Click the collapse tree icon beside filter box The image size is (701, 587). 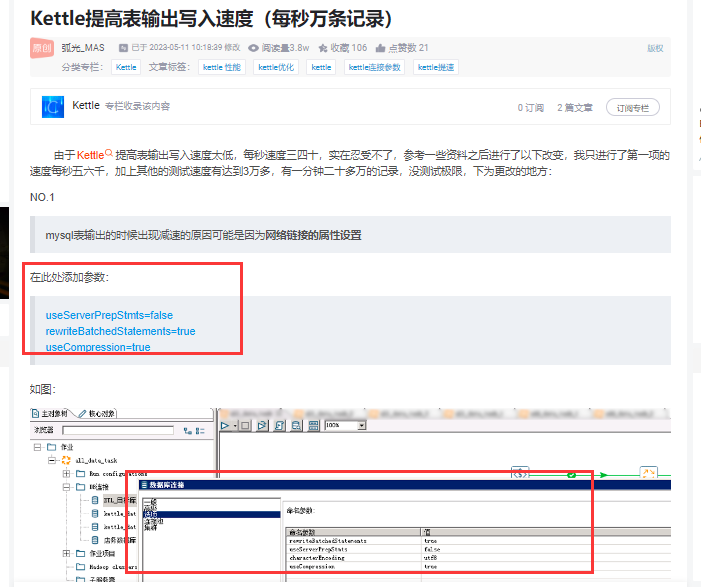click(x=200, y=431)
